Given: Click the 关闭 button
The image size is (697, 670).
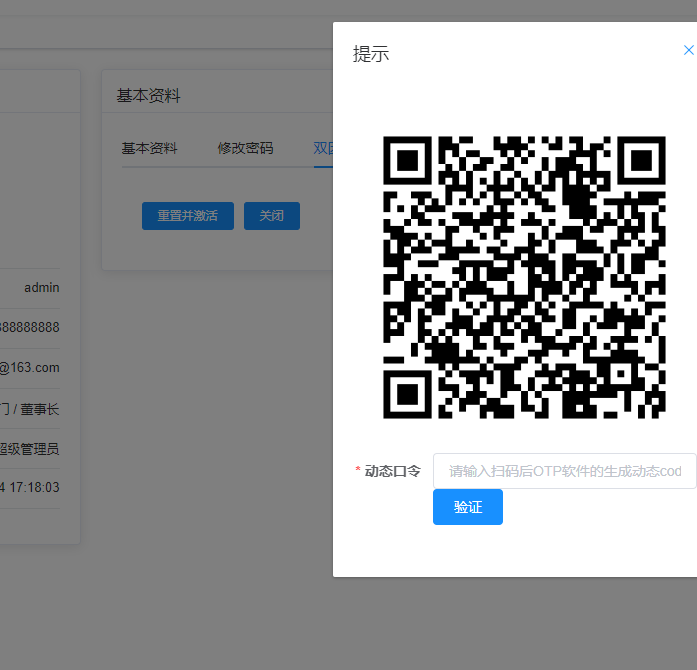Looking at the screenshot, I should (x=272, y=216).
